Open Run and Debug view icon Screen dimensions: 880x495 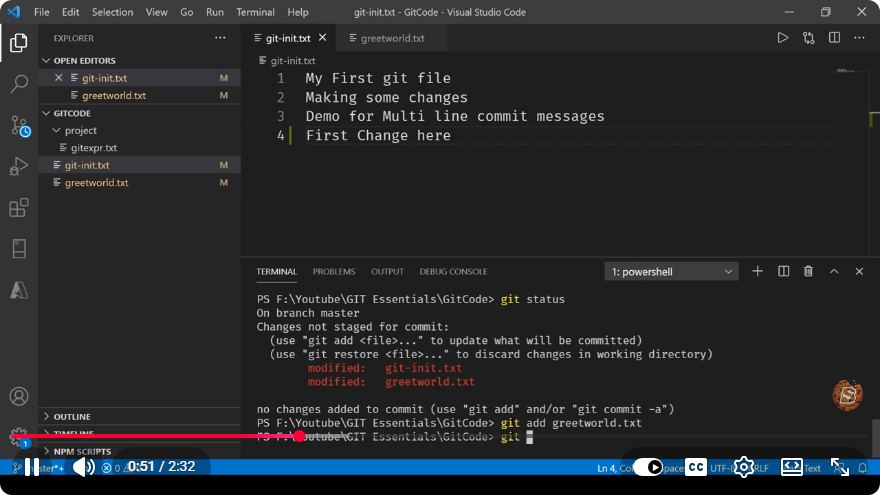pyautogui.click(x=19, y=167)
